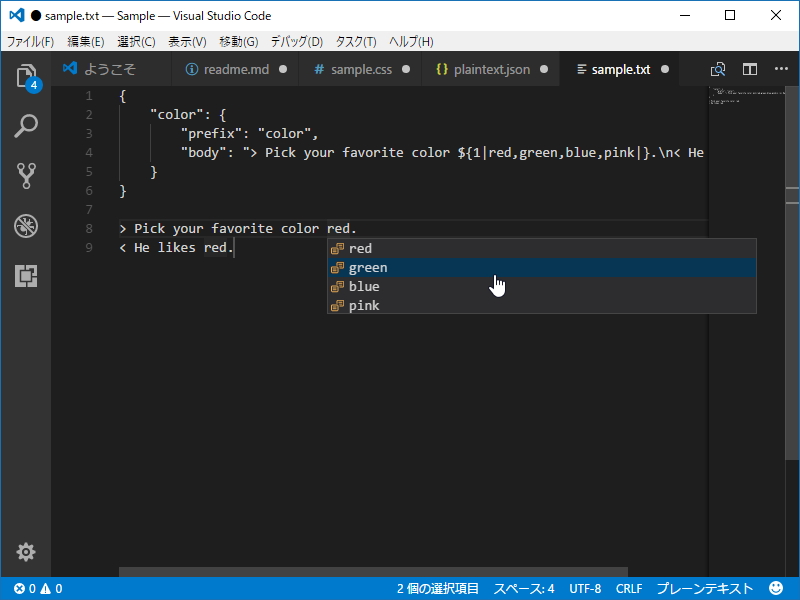Open the more actions ellipsis menu
800x600 pixels.
pyautogui.click(x=781, y=69)
